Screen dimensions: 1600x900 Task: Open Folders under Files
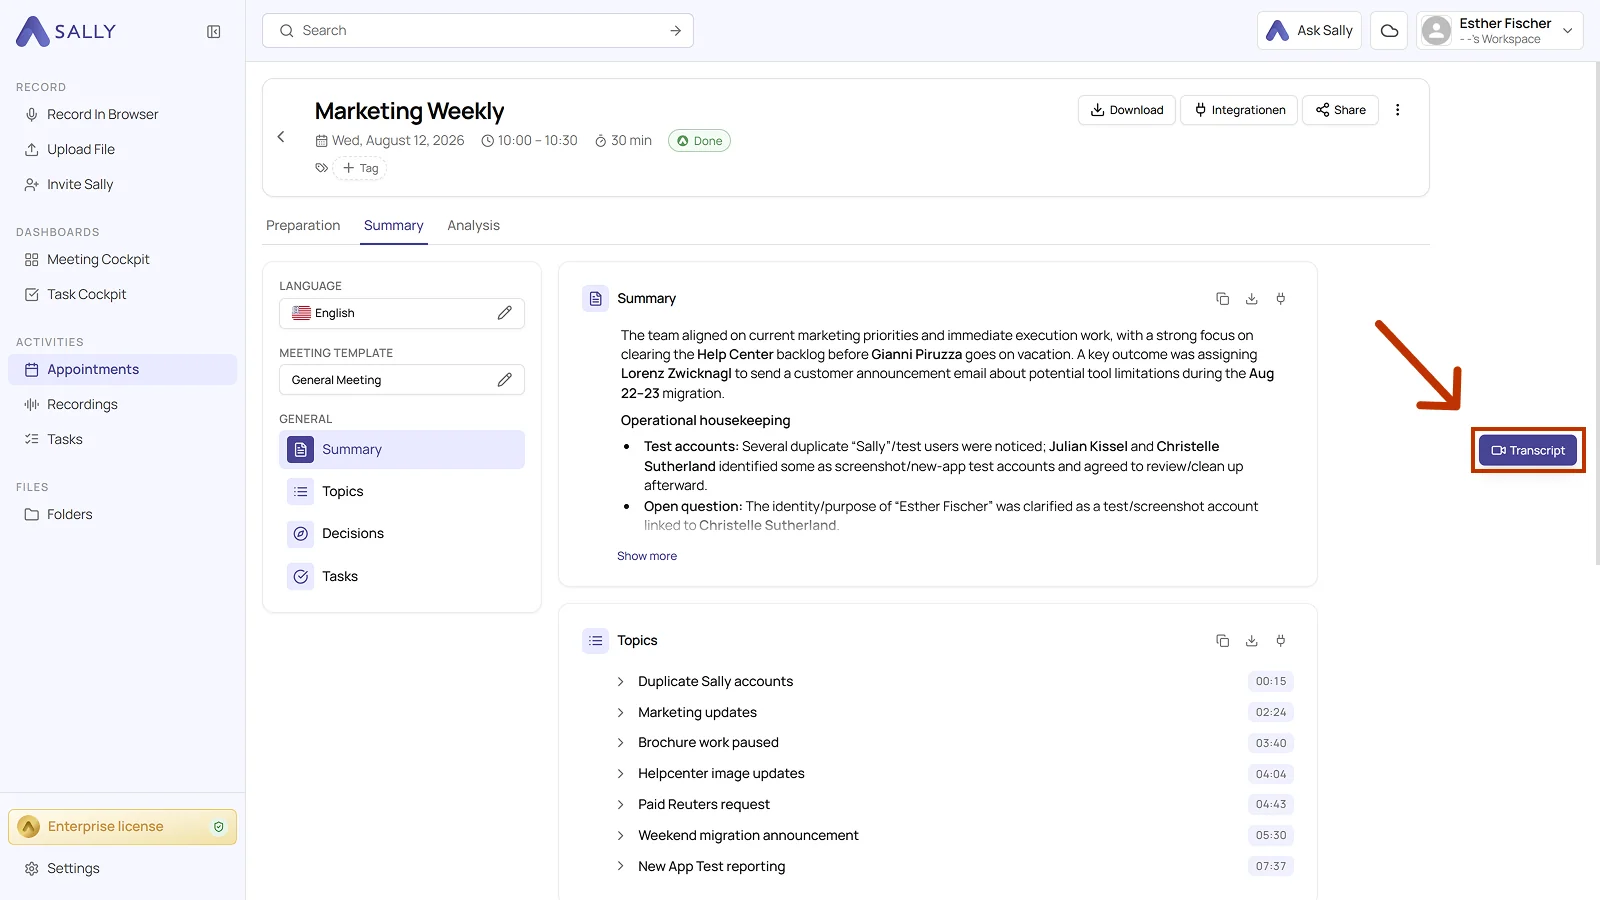pyautogui.click(x=122, y=515)
